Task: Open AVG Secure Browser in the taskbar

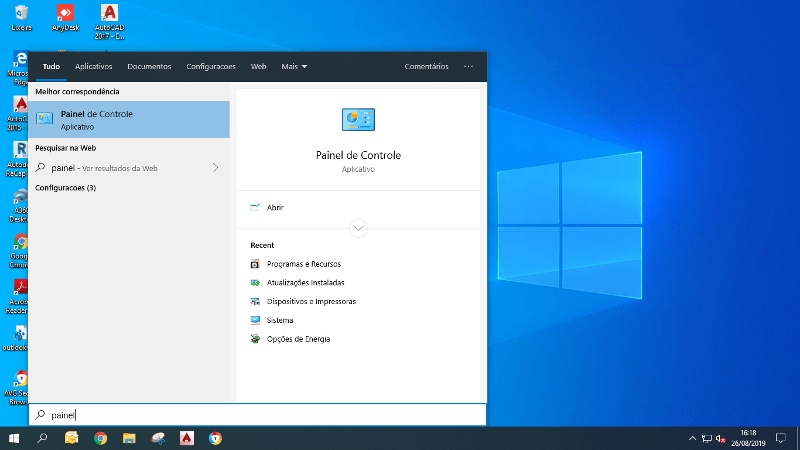Action: point(215,438)
